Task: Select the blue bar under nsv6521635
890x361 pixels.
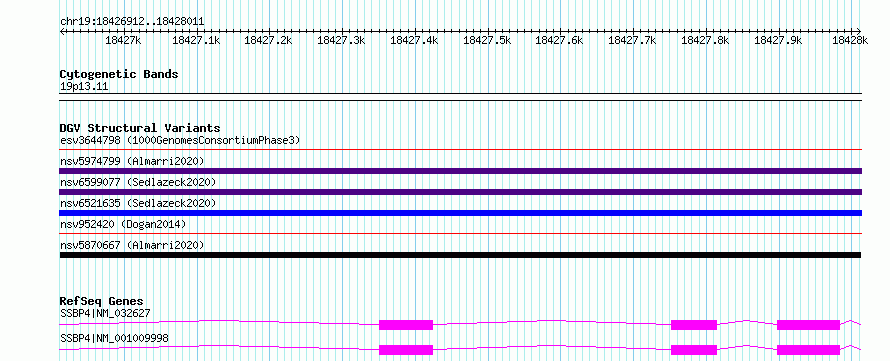Action: pos(460,213)
